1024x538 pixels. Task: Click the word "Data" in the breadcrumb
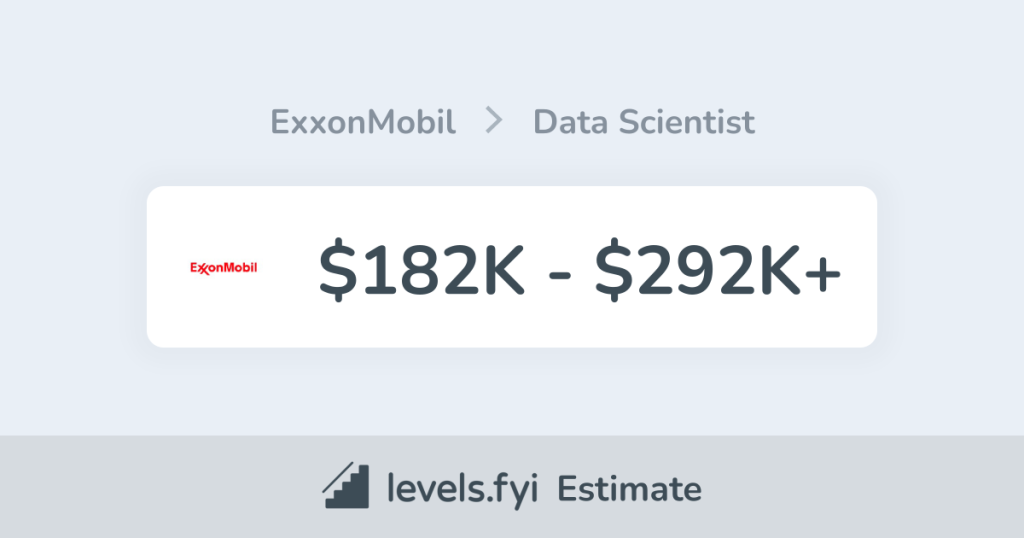[x=567, y=122]
